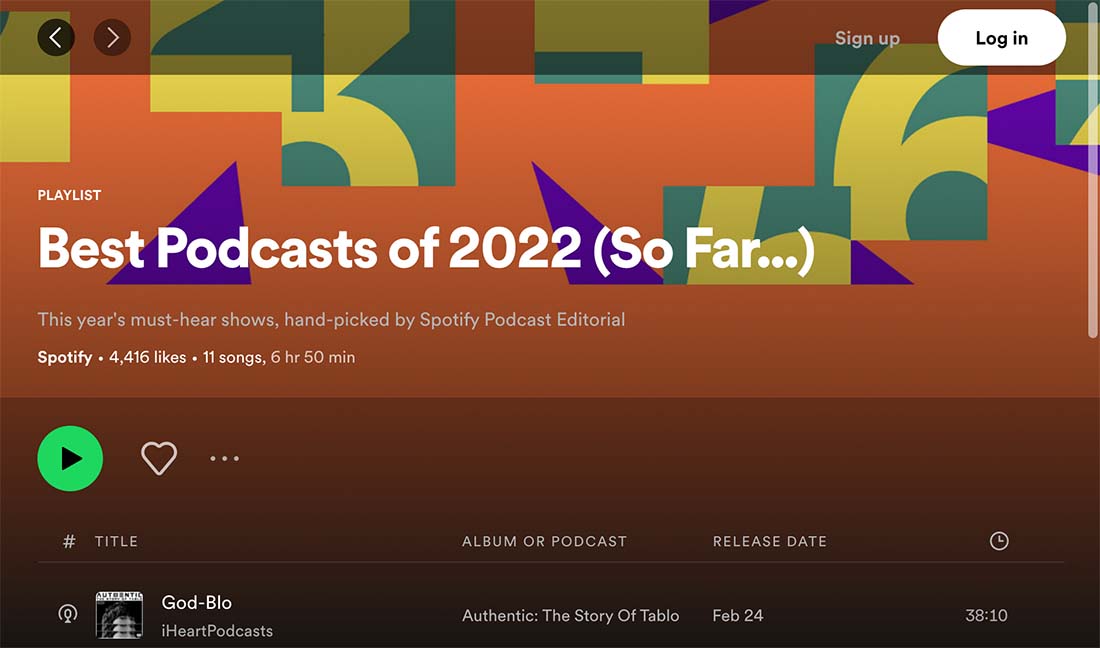Image resolution: width=1100 pixels, height=648 pixels.
Task: Open the Spotify creator profile link
Action: (x=65, y=357)
